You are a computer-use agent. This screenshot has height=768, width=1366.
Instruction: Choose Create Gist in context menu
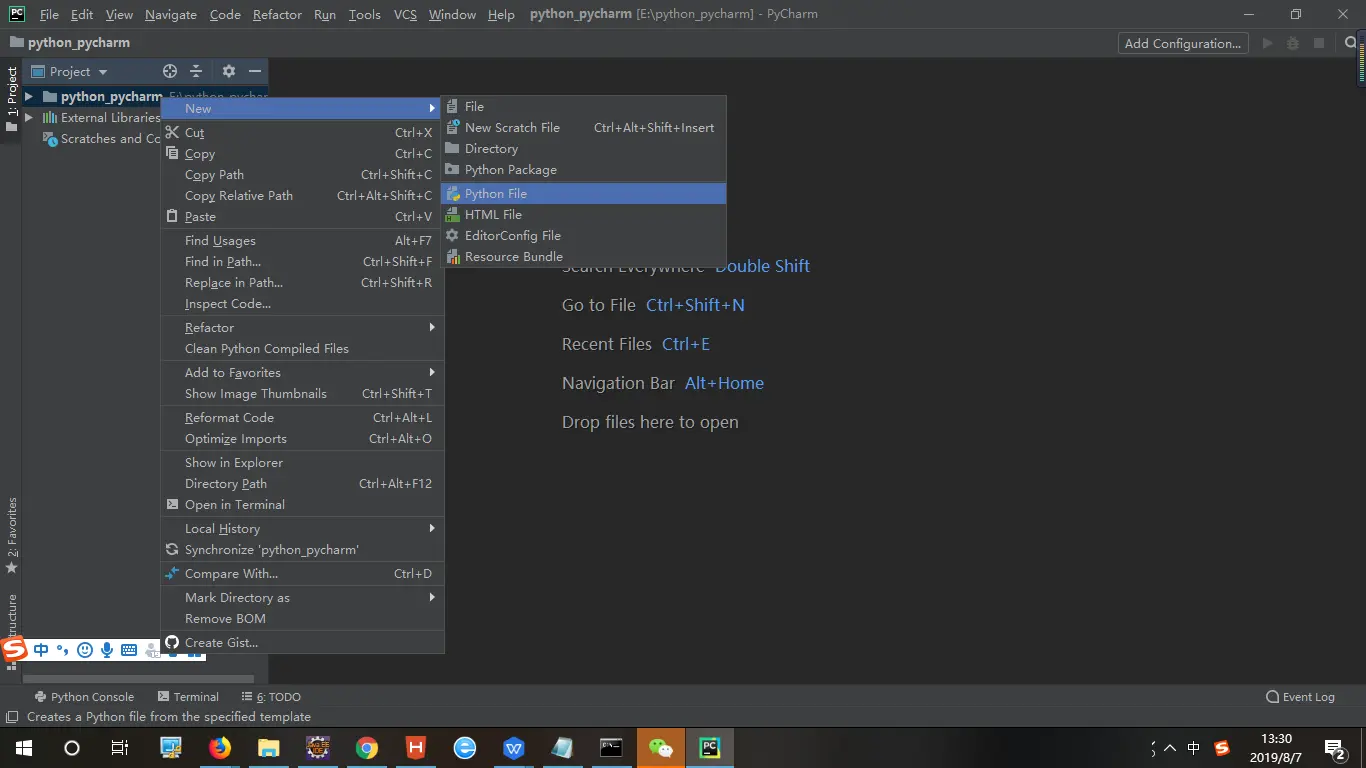click(x=302, y=643)
